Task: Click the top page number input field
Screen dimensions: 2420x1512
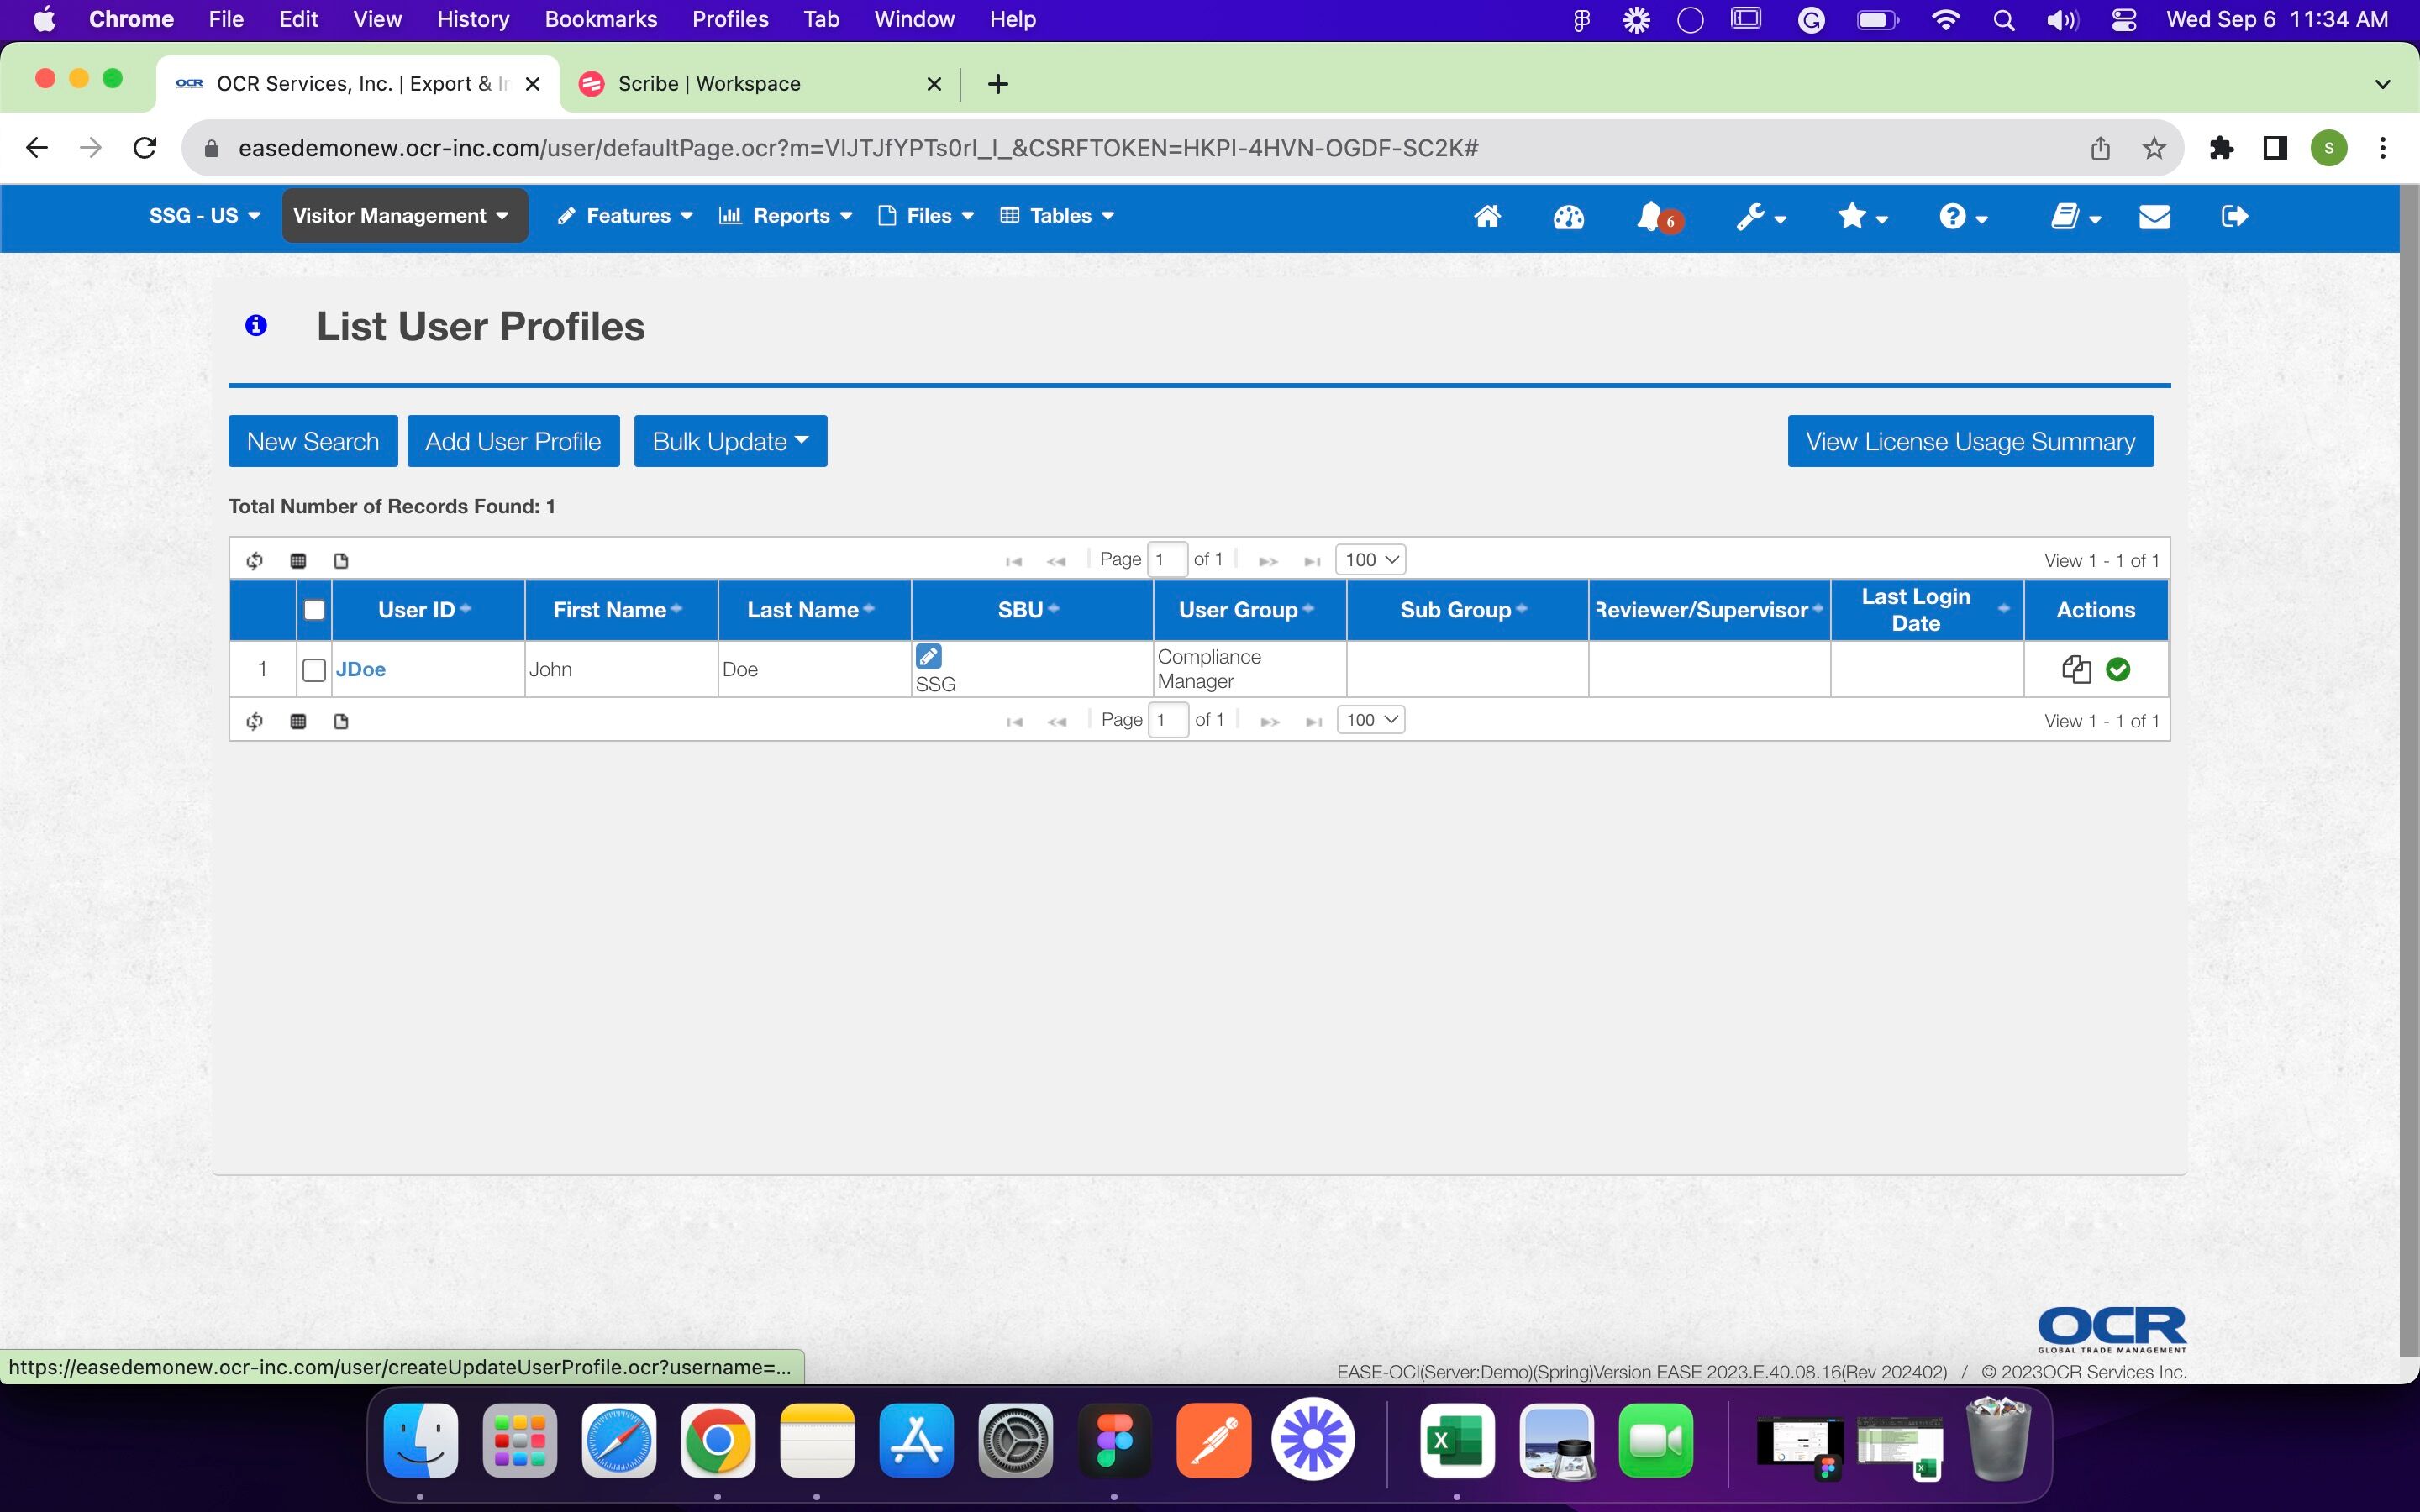Action: (x=1167, y=559)
